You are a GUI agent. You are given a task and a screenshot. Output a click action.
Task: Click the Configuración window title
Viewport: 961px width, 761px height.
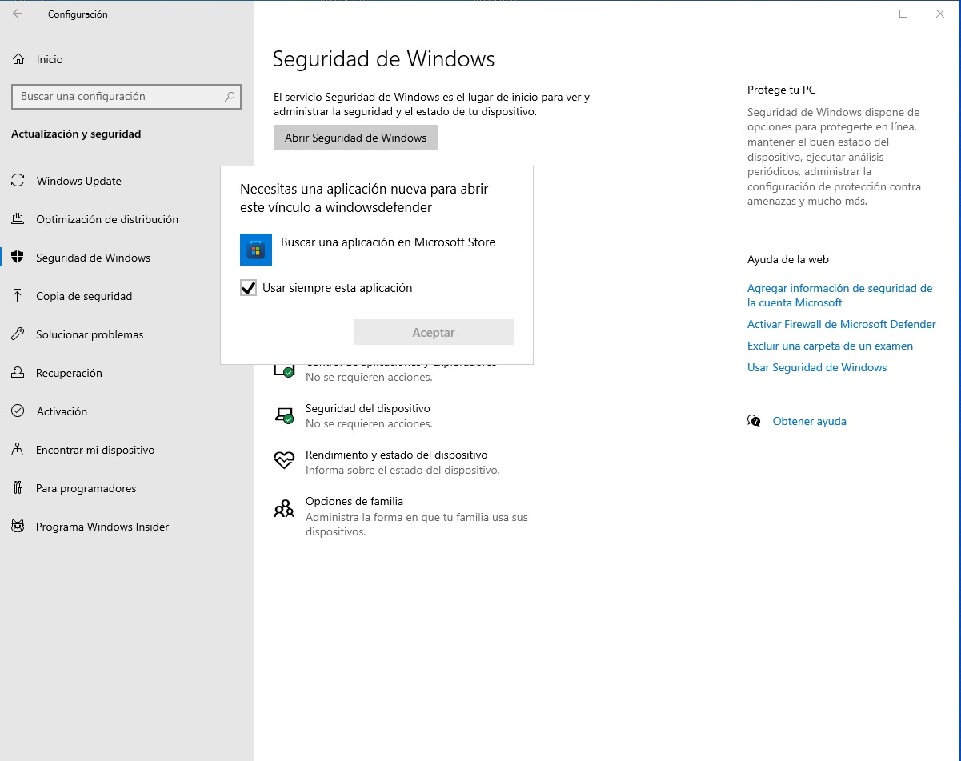point(77,14)
